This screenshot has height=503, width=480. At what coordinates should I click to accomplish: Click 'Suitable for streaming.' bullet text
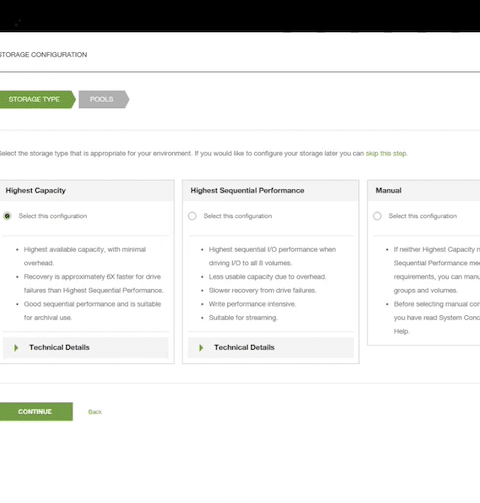pos(243,318)
